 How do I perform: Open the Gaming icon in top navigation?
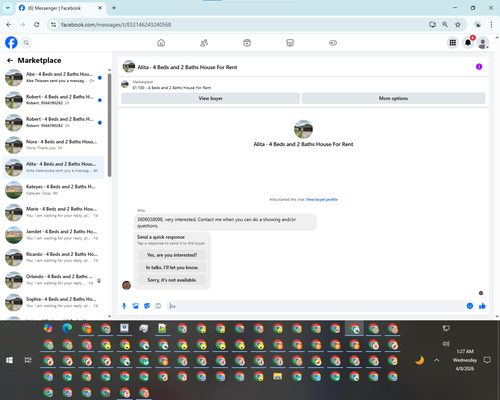[x=333, y=43]
